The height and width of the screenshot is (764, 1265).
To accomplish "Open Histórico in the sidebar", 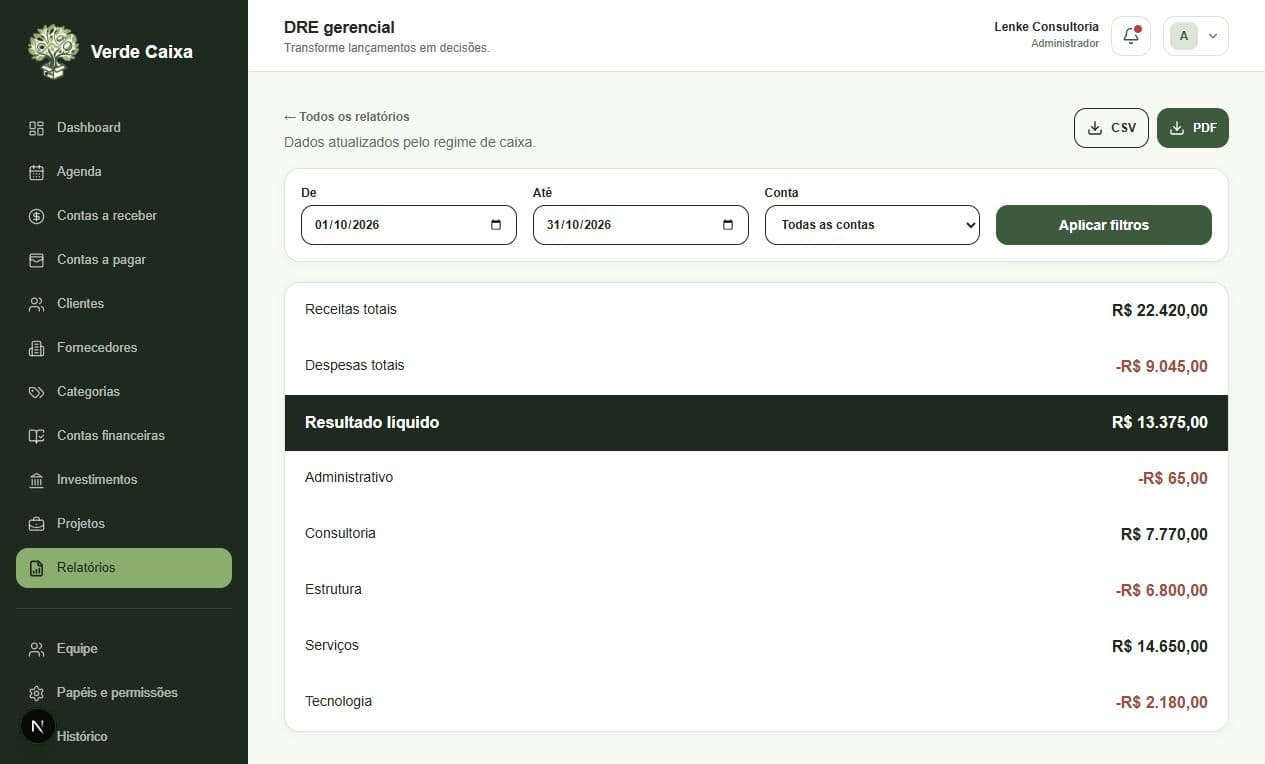I will coord(124,737).
